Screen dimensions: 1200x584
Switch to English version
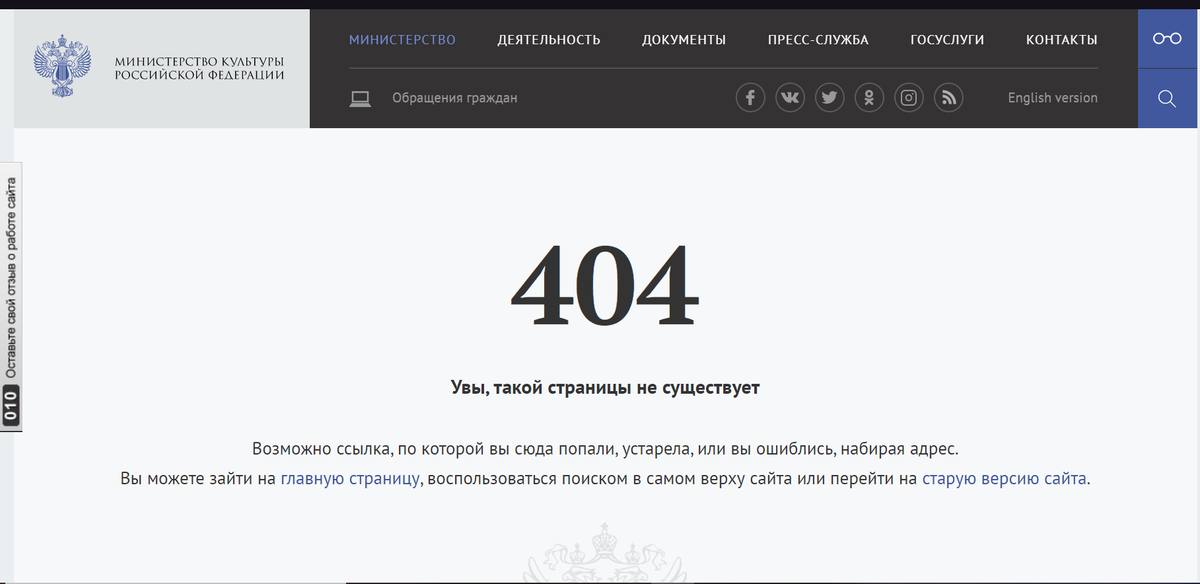[x=1053, y=98]
